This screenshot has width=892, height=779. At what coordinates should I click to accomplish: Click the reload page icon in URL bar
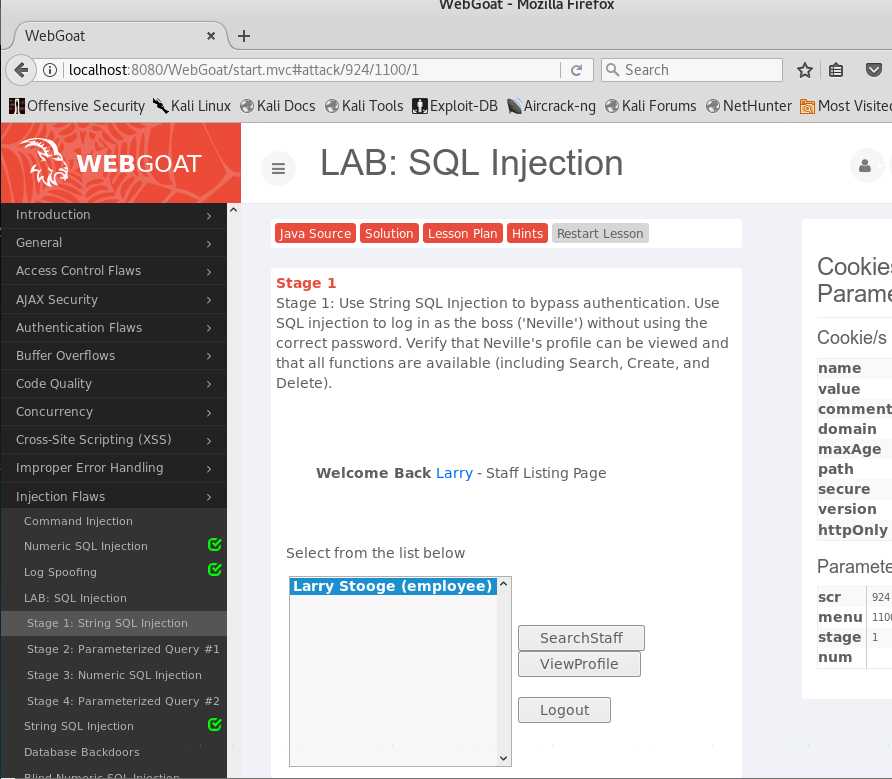[576, 70]
